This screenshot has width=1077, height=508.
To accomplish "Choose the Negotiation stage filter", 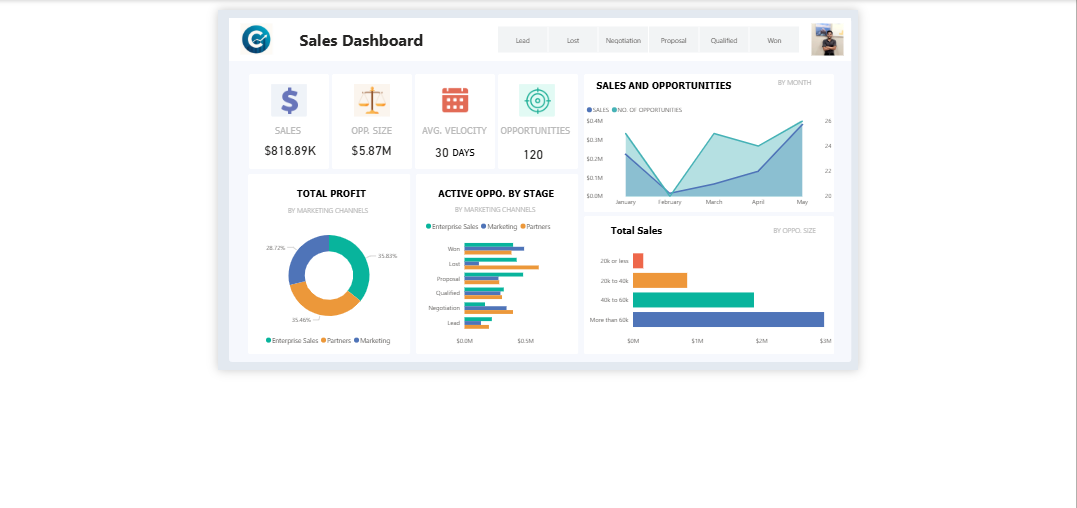I will pyautogui.click(x=623, y=41).
